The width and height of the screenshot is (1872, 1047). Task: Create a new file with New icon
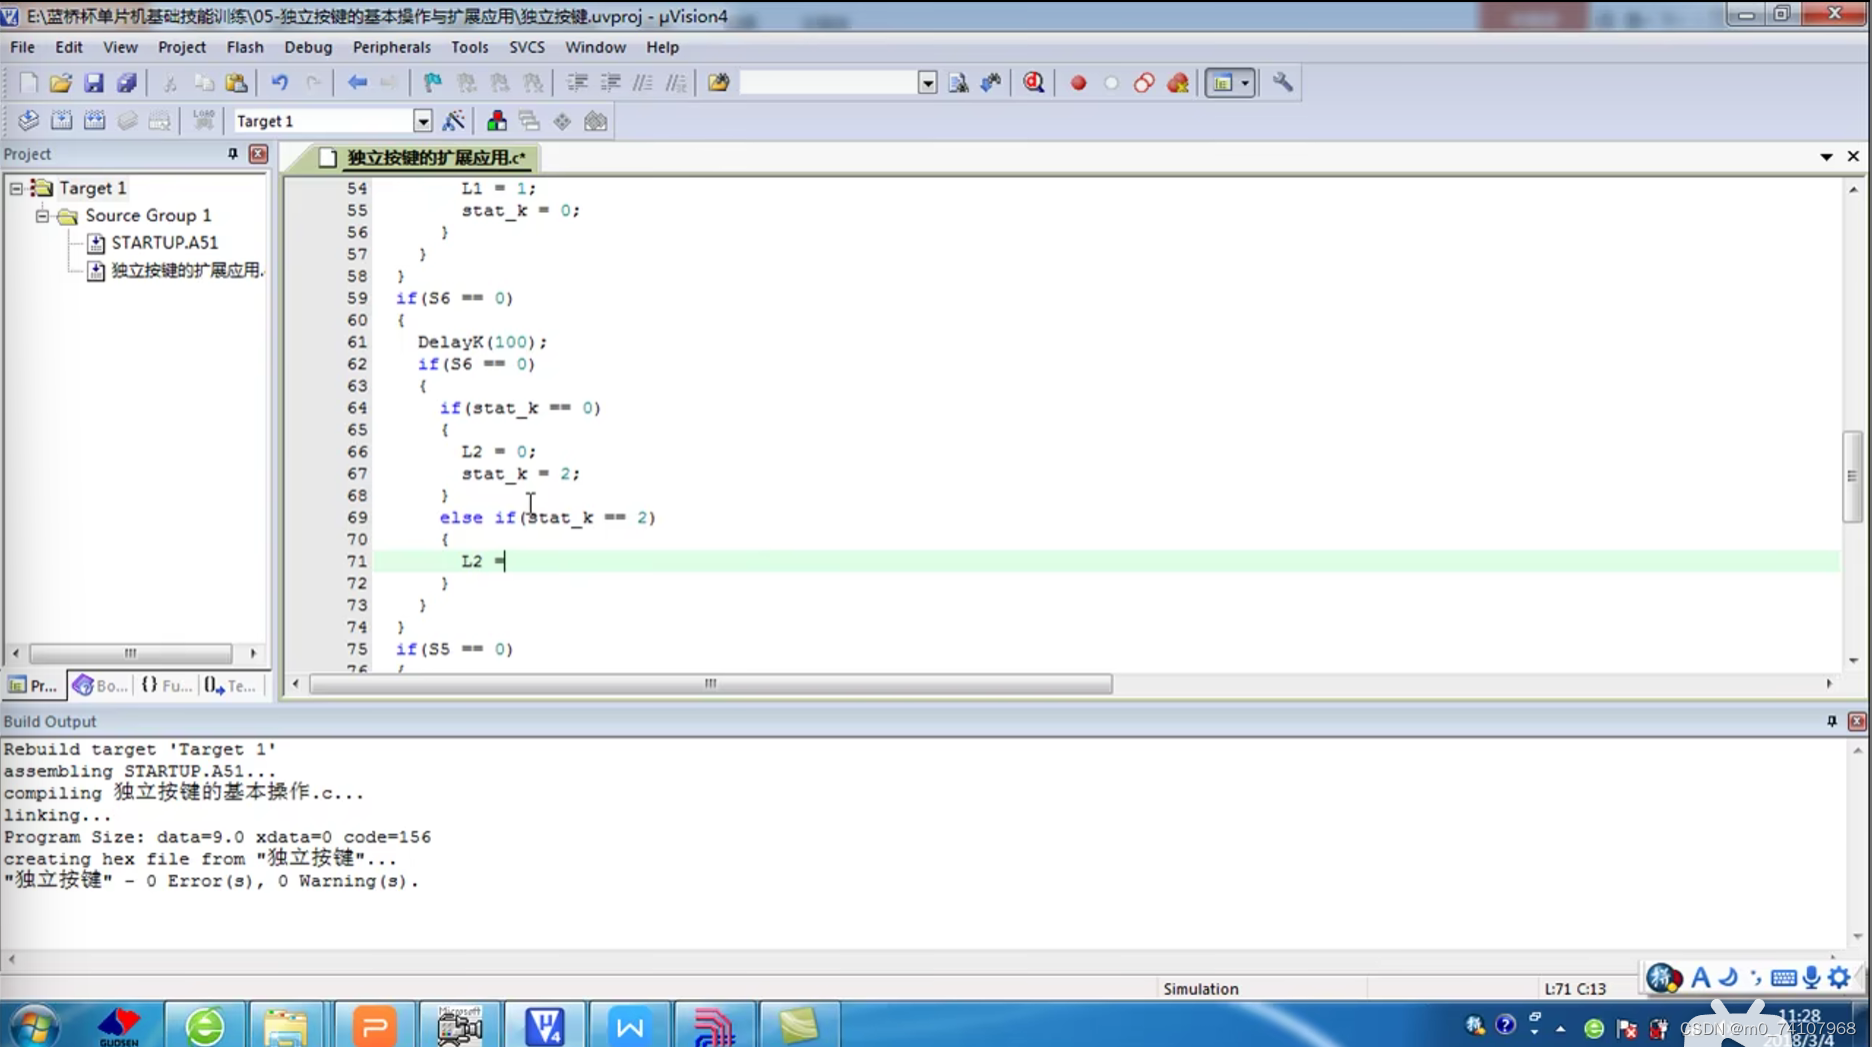pos(28,83)
